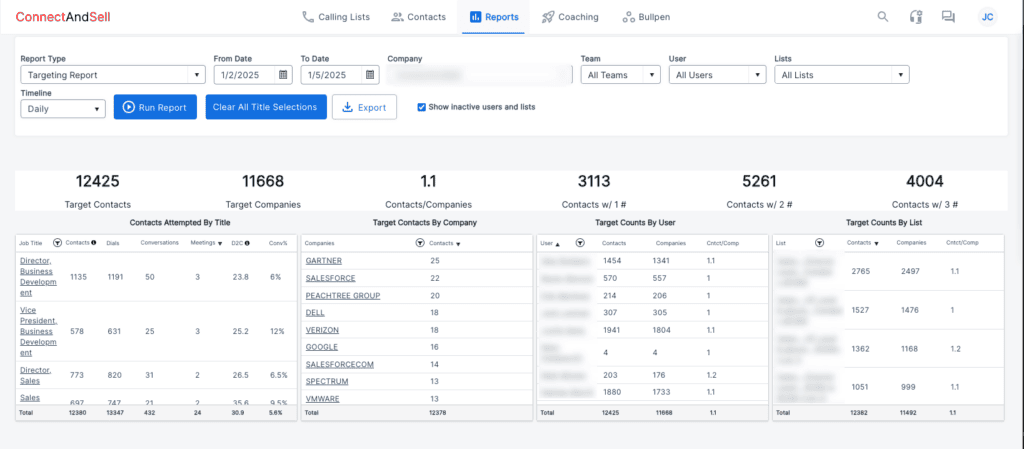Open the search magnifier icon
Viewport: 1024px width, 449px height.
coord(882,17)
